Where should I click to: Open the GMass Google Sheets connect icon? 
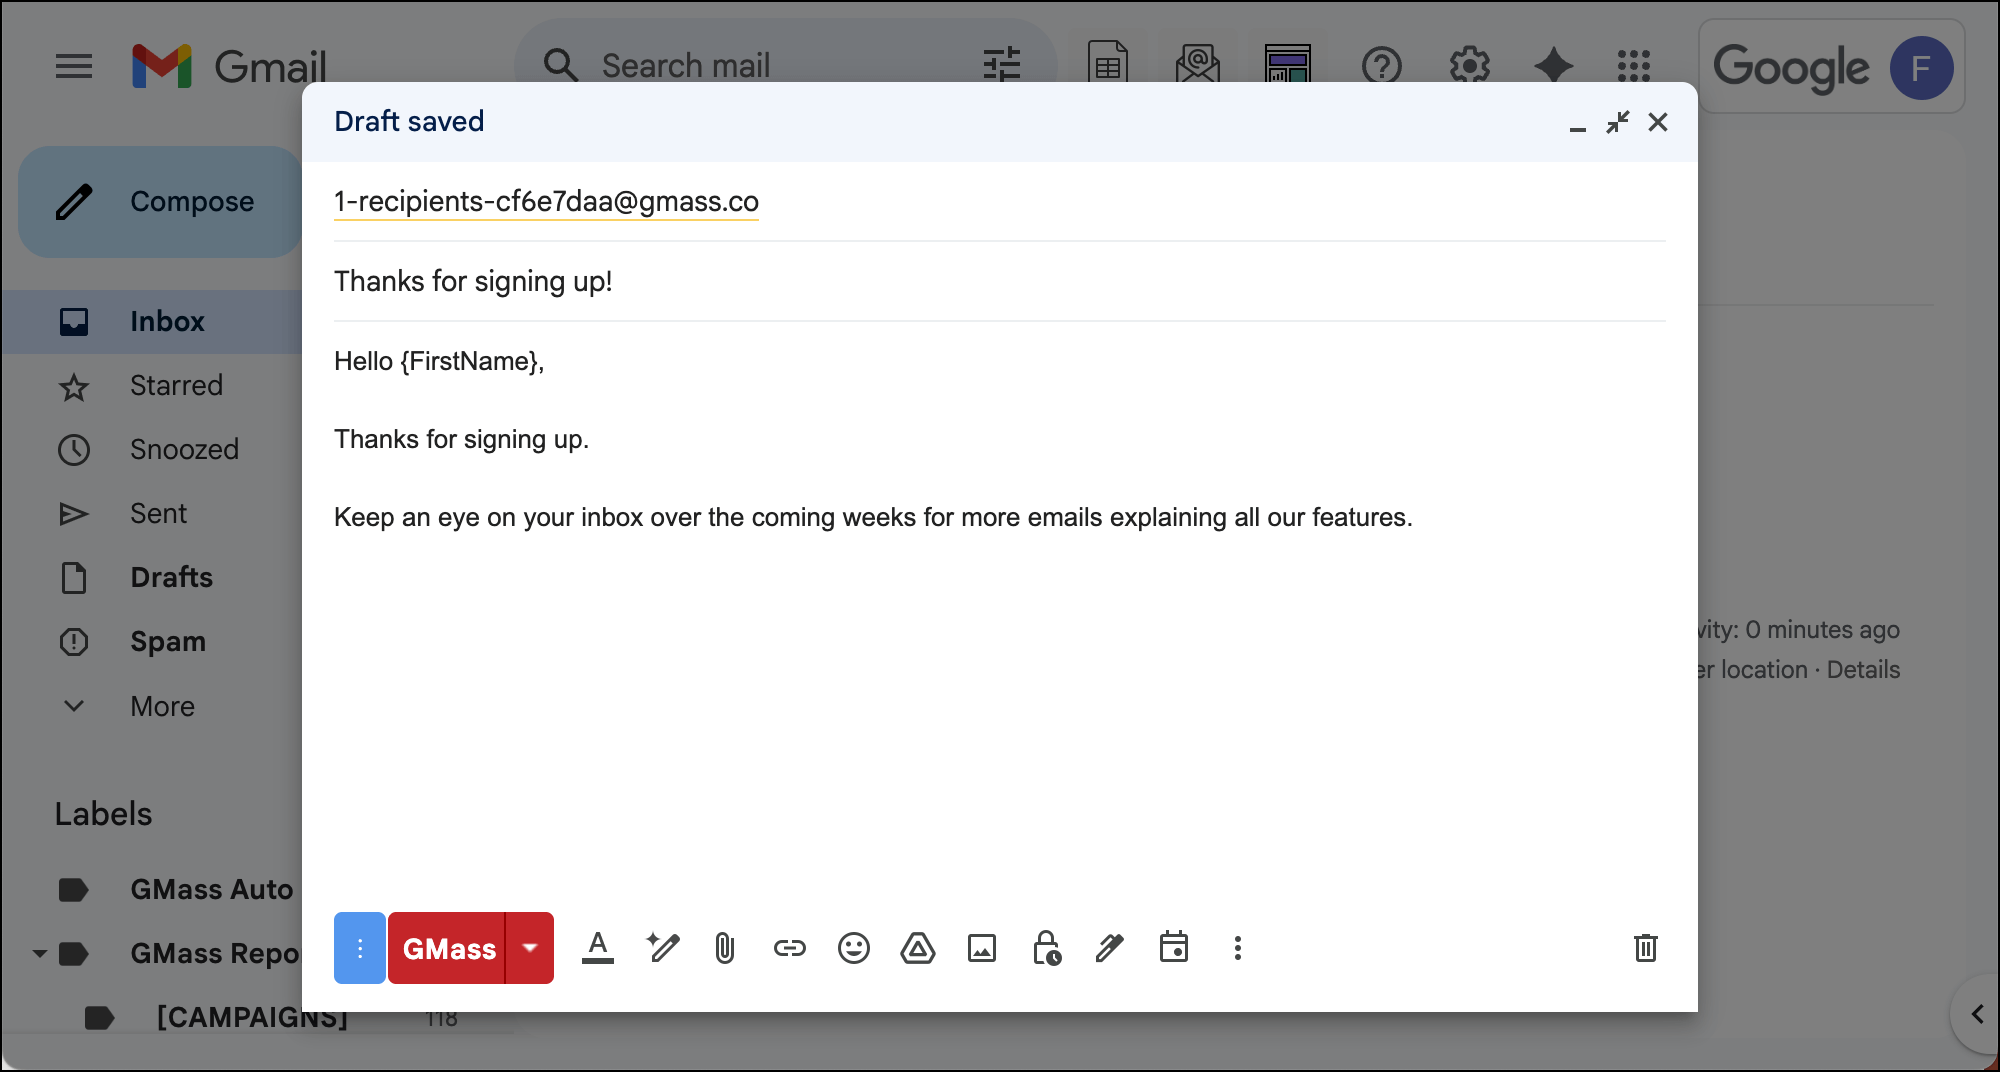[x=1107, y=63]
